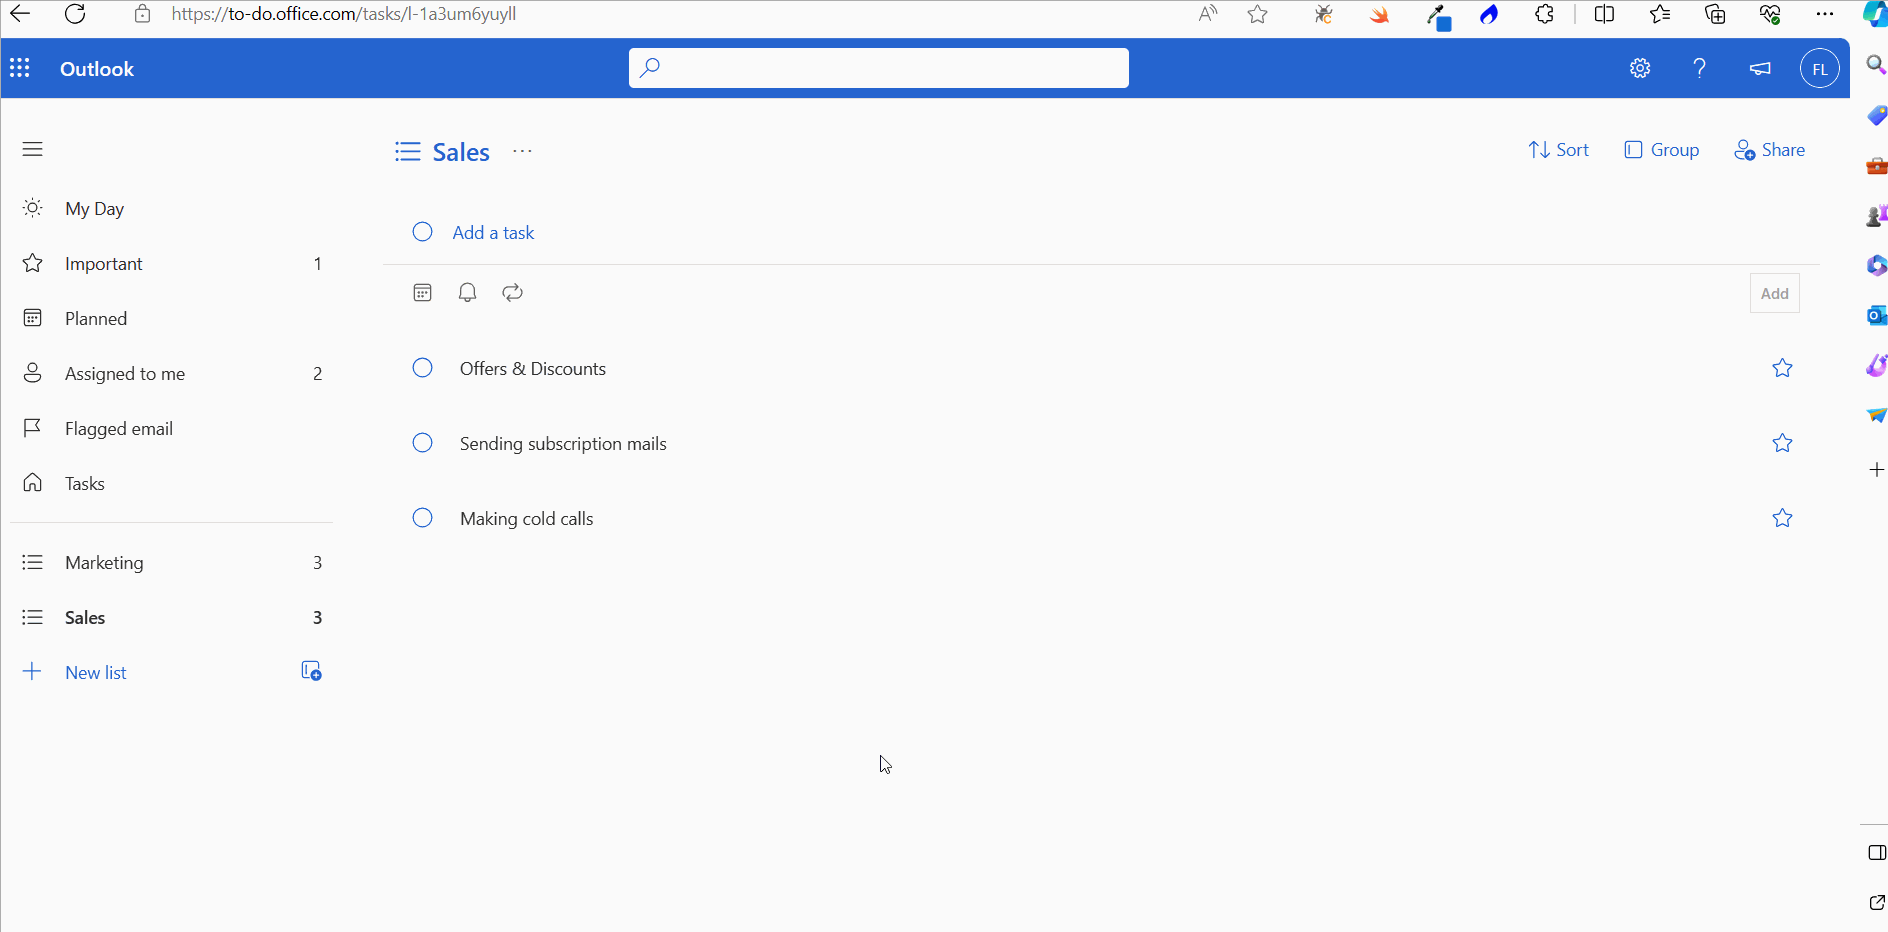This screenshot has height=932, width=1888.
Task: Collapse the sidebar with the hamburger icon
Action: coord(32,148)
